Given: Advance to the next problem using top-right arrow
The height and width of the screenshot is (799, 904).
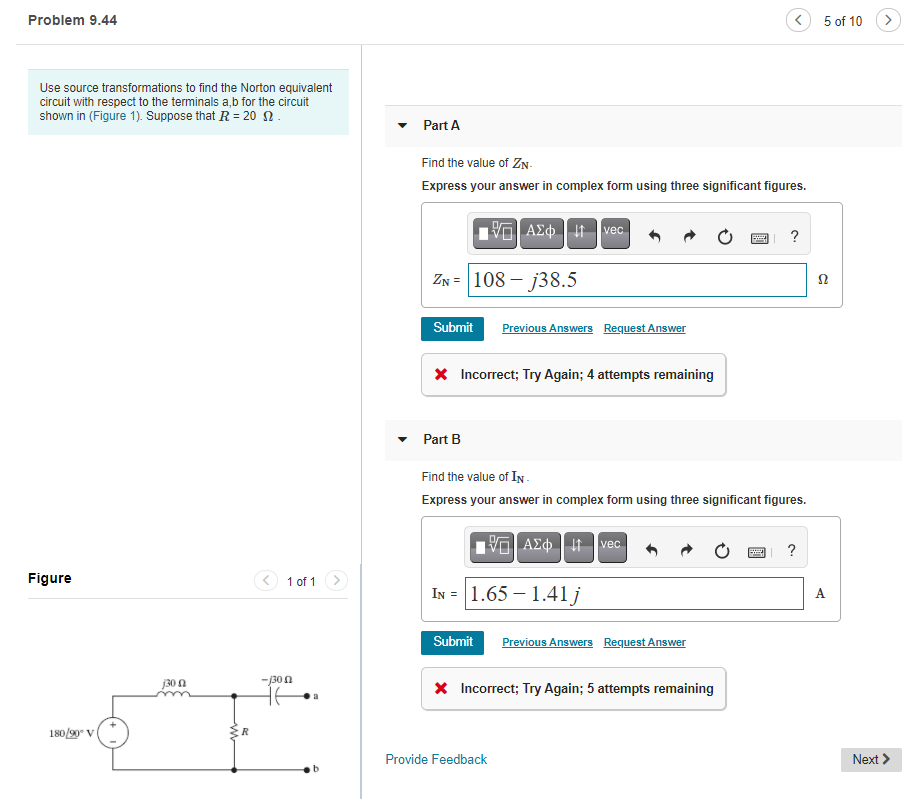Looking at the screenshot, I should 888,20.
